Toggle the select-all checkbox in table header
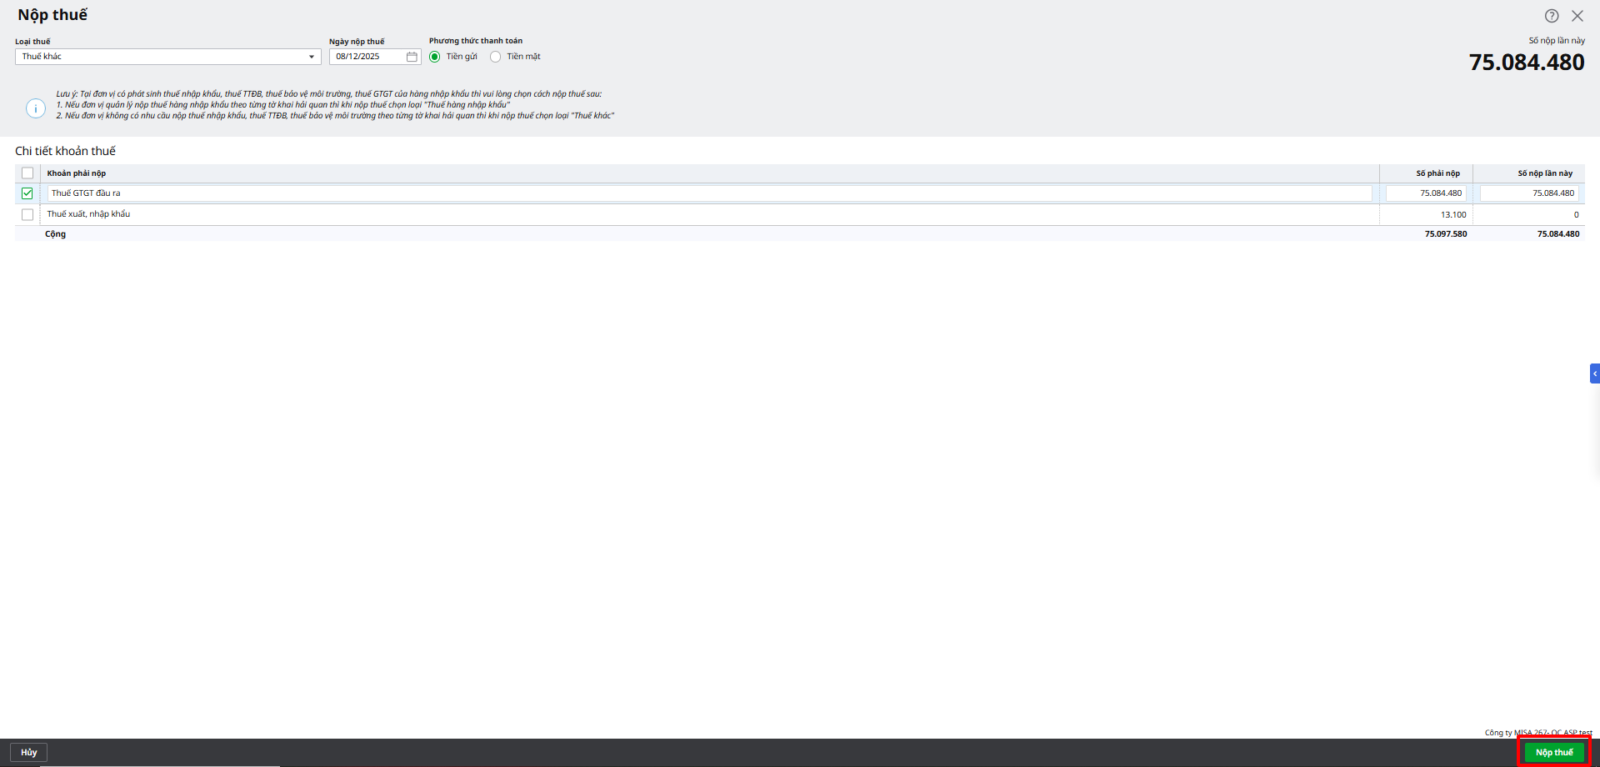The height and width of the screenshot is (767, 1600). (x=27, y=173)
